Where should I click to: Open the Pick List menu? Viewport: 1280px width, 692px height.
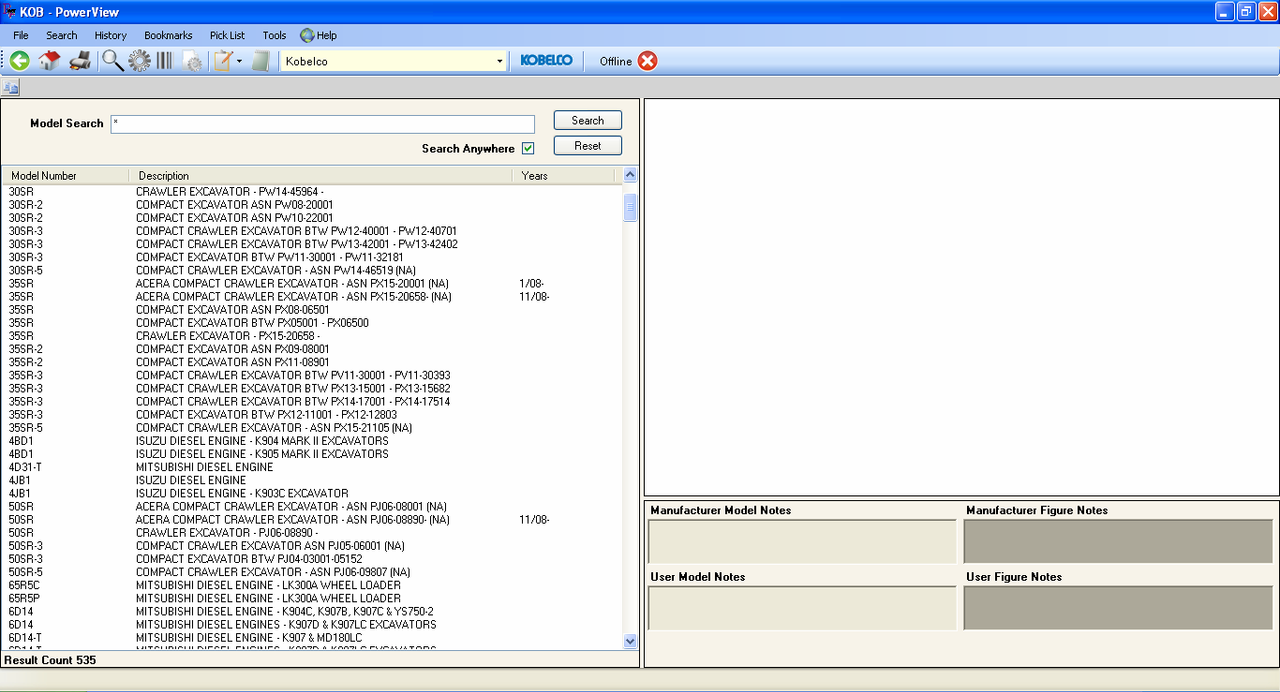pos(227,35)
